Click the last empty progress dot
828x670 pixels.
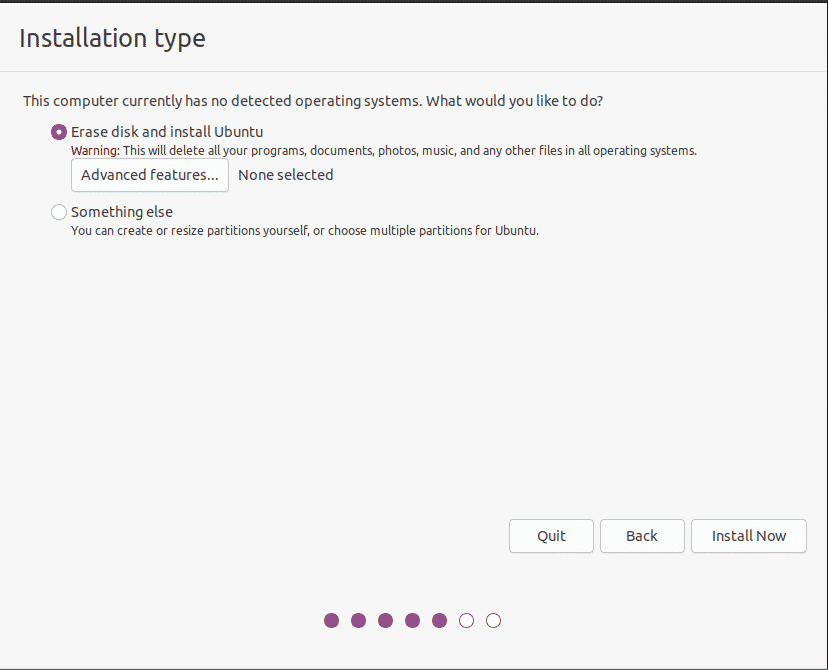(493, 620)
